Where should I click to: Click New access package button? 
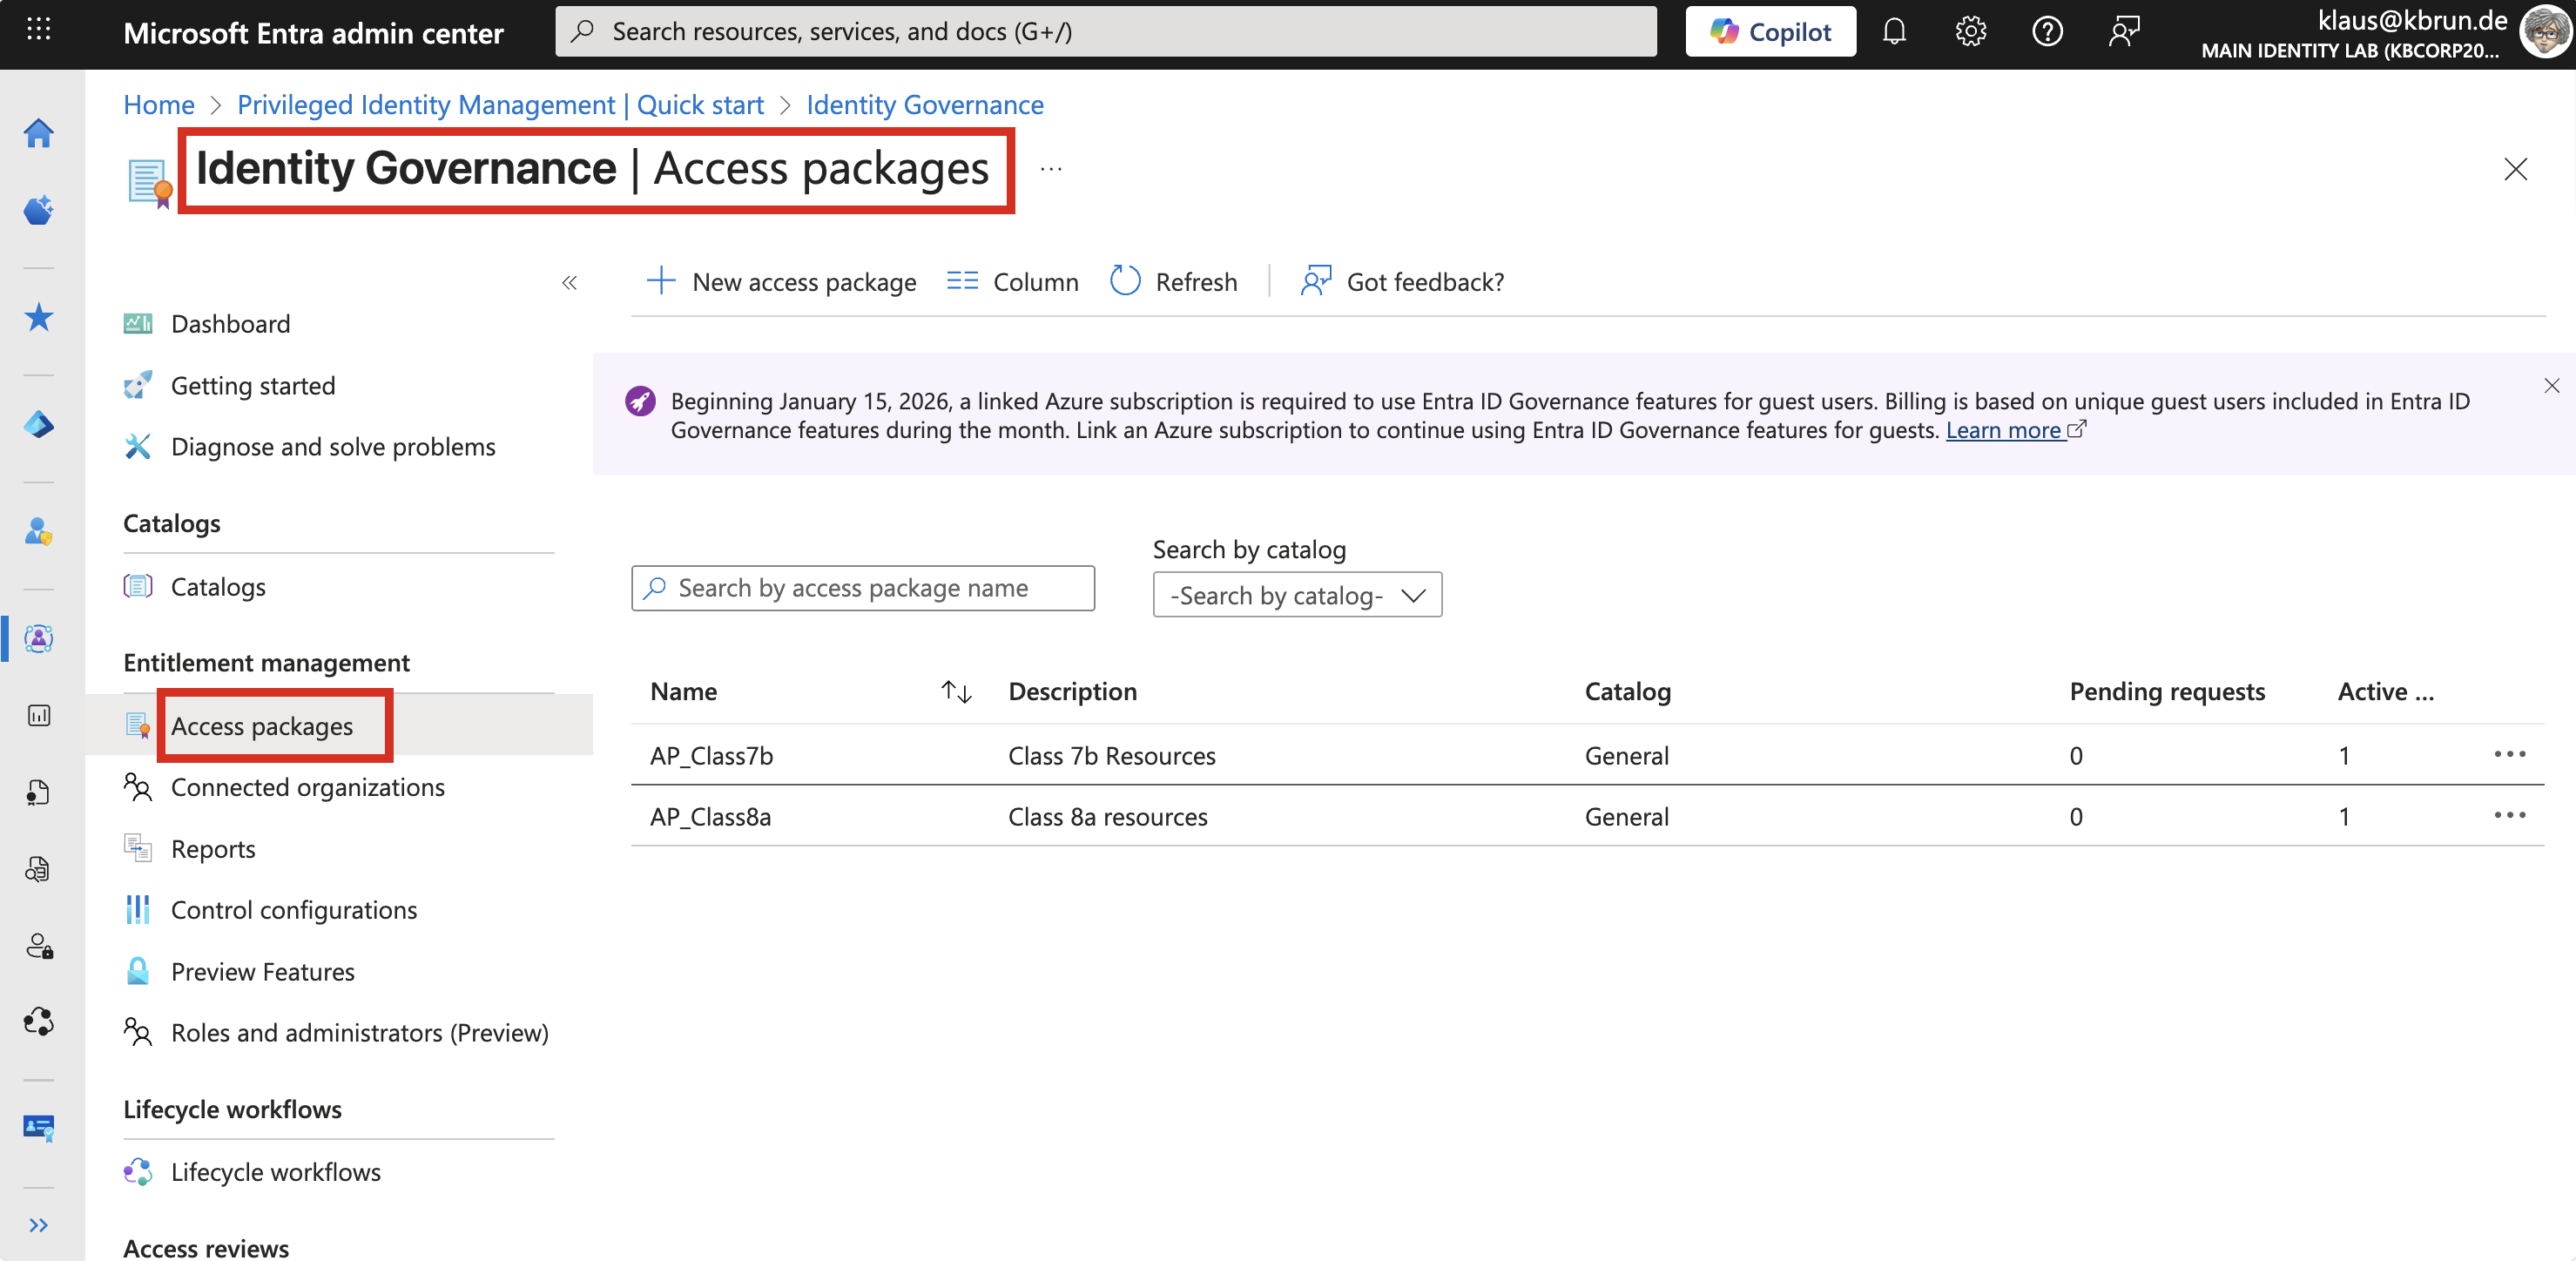coord(781,282)
